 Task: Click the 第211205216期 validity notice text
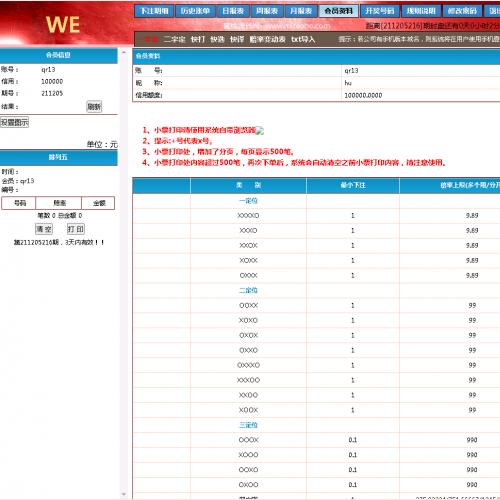(59, 242)
